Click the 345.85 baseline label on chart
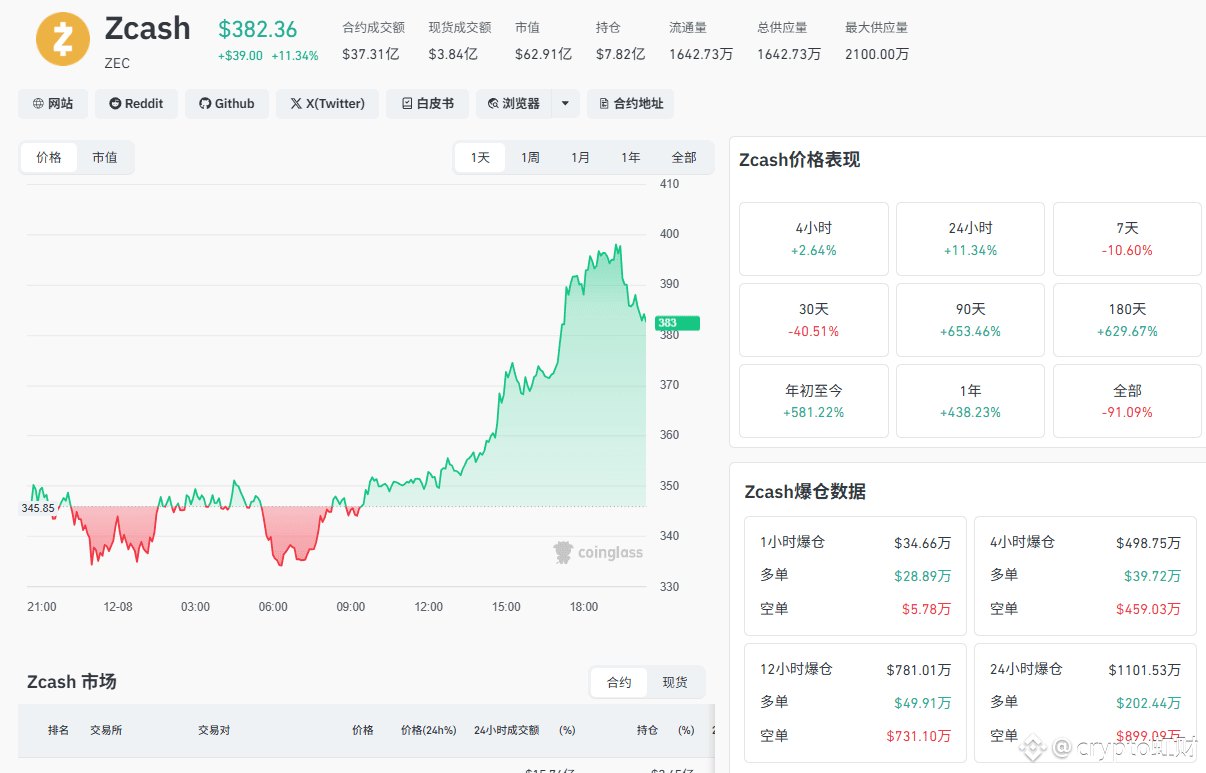The image size is (1206, 773). click(38, 508)
